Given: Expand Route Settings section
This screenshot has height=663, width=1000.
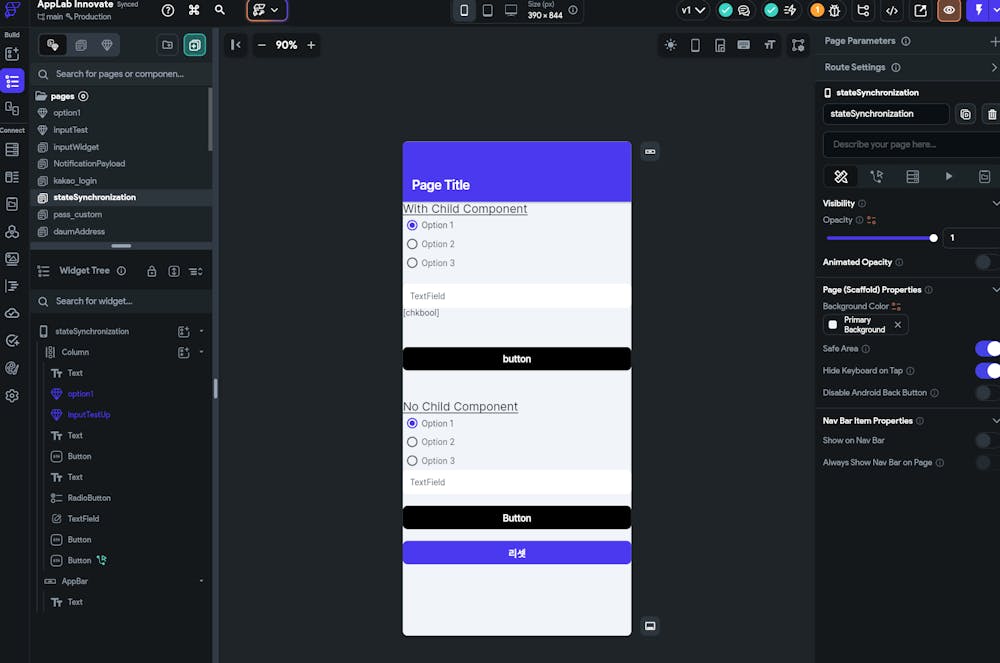Looking at the screenshot, I should click(994, 67).
